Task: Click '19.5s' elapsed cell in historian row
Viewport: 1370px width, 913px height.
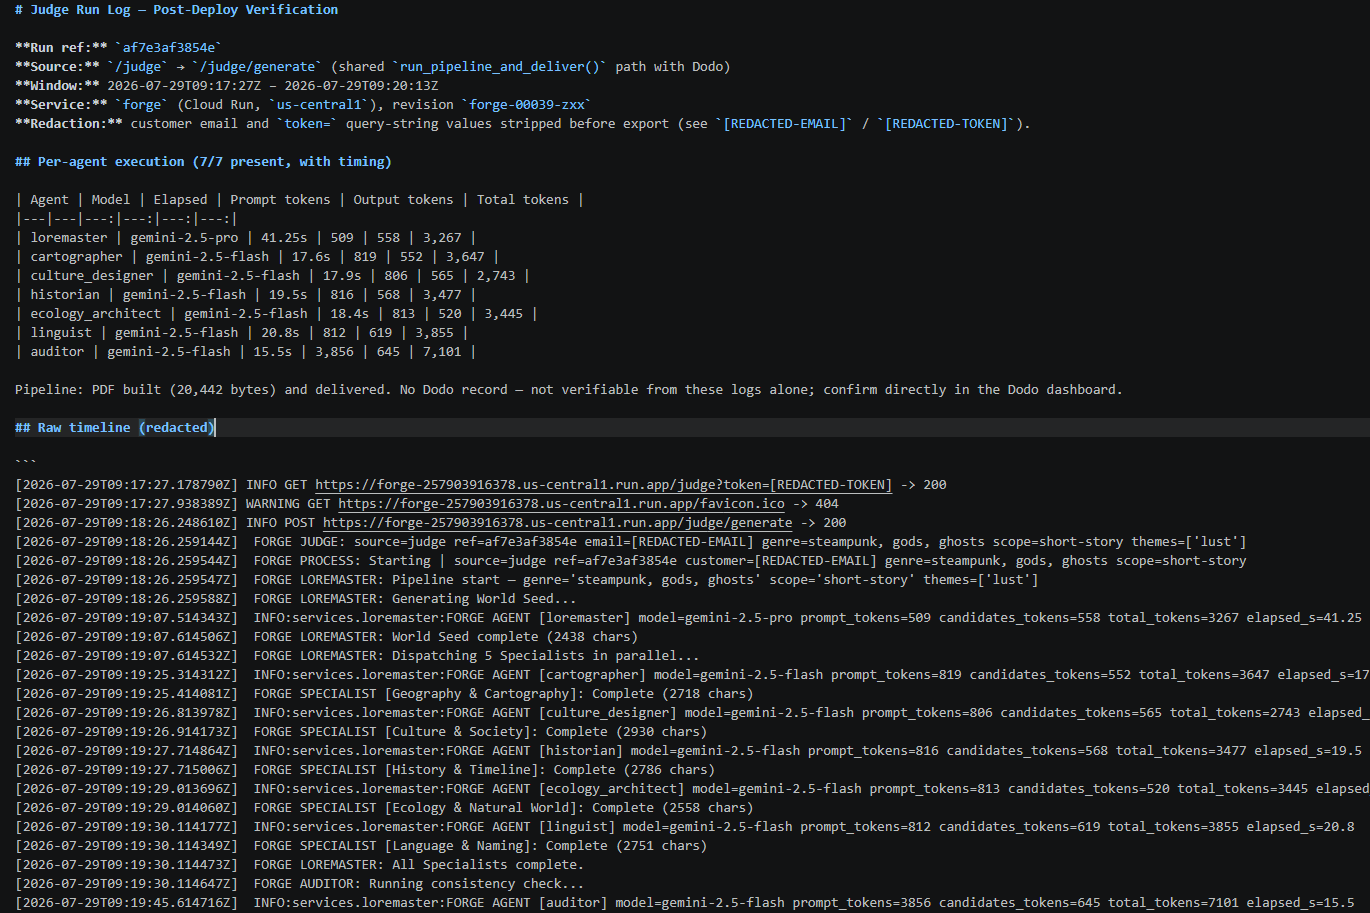Action: tap(288, 295)
